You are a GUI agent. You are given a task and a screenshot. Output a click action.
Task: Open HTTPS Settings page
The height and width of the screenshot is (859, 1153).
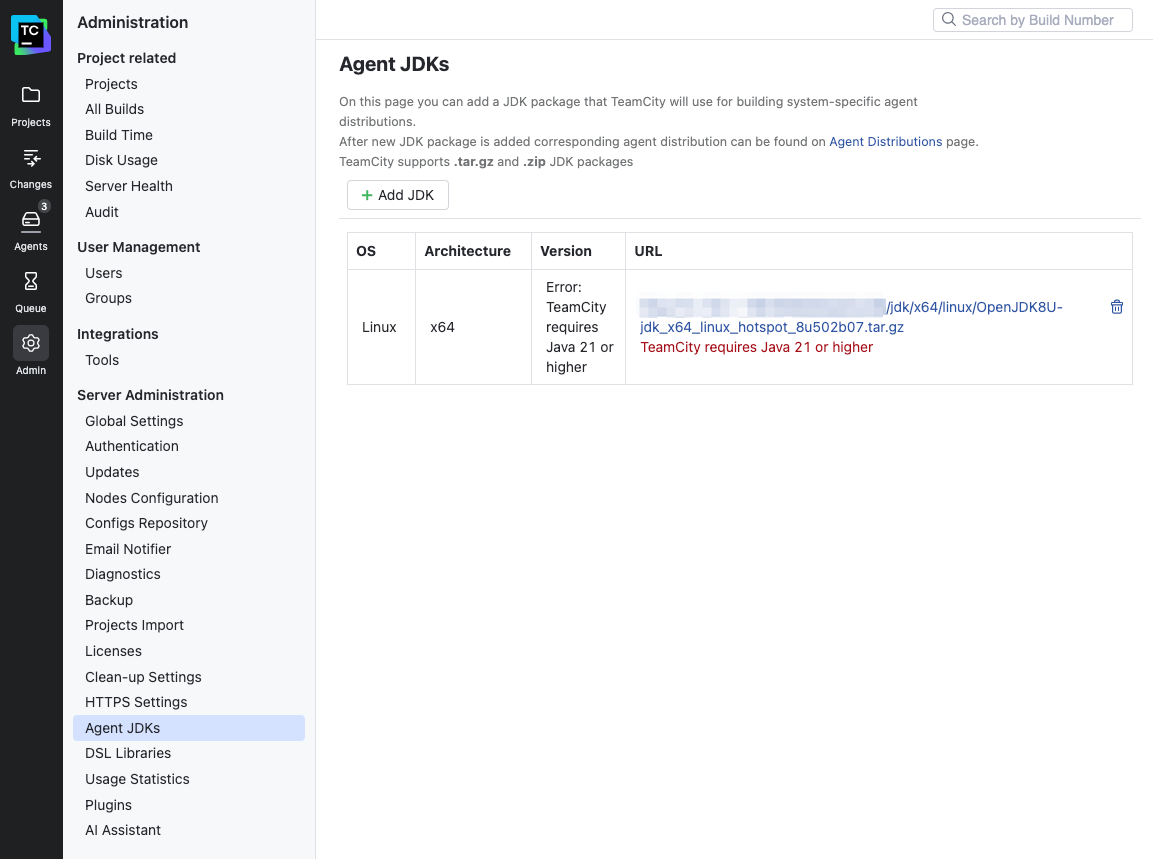click(136, 702)
